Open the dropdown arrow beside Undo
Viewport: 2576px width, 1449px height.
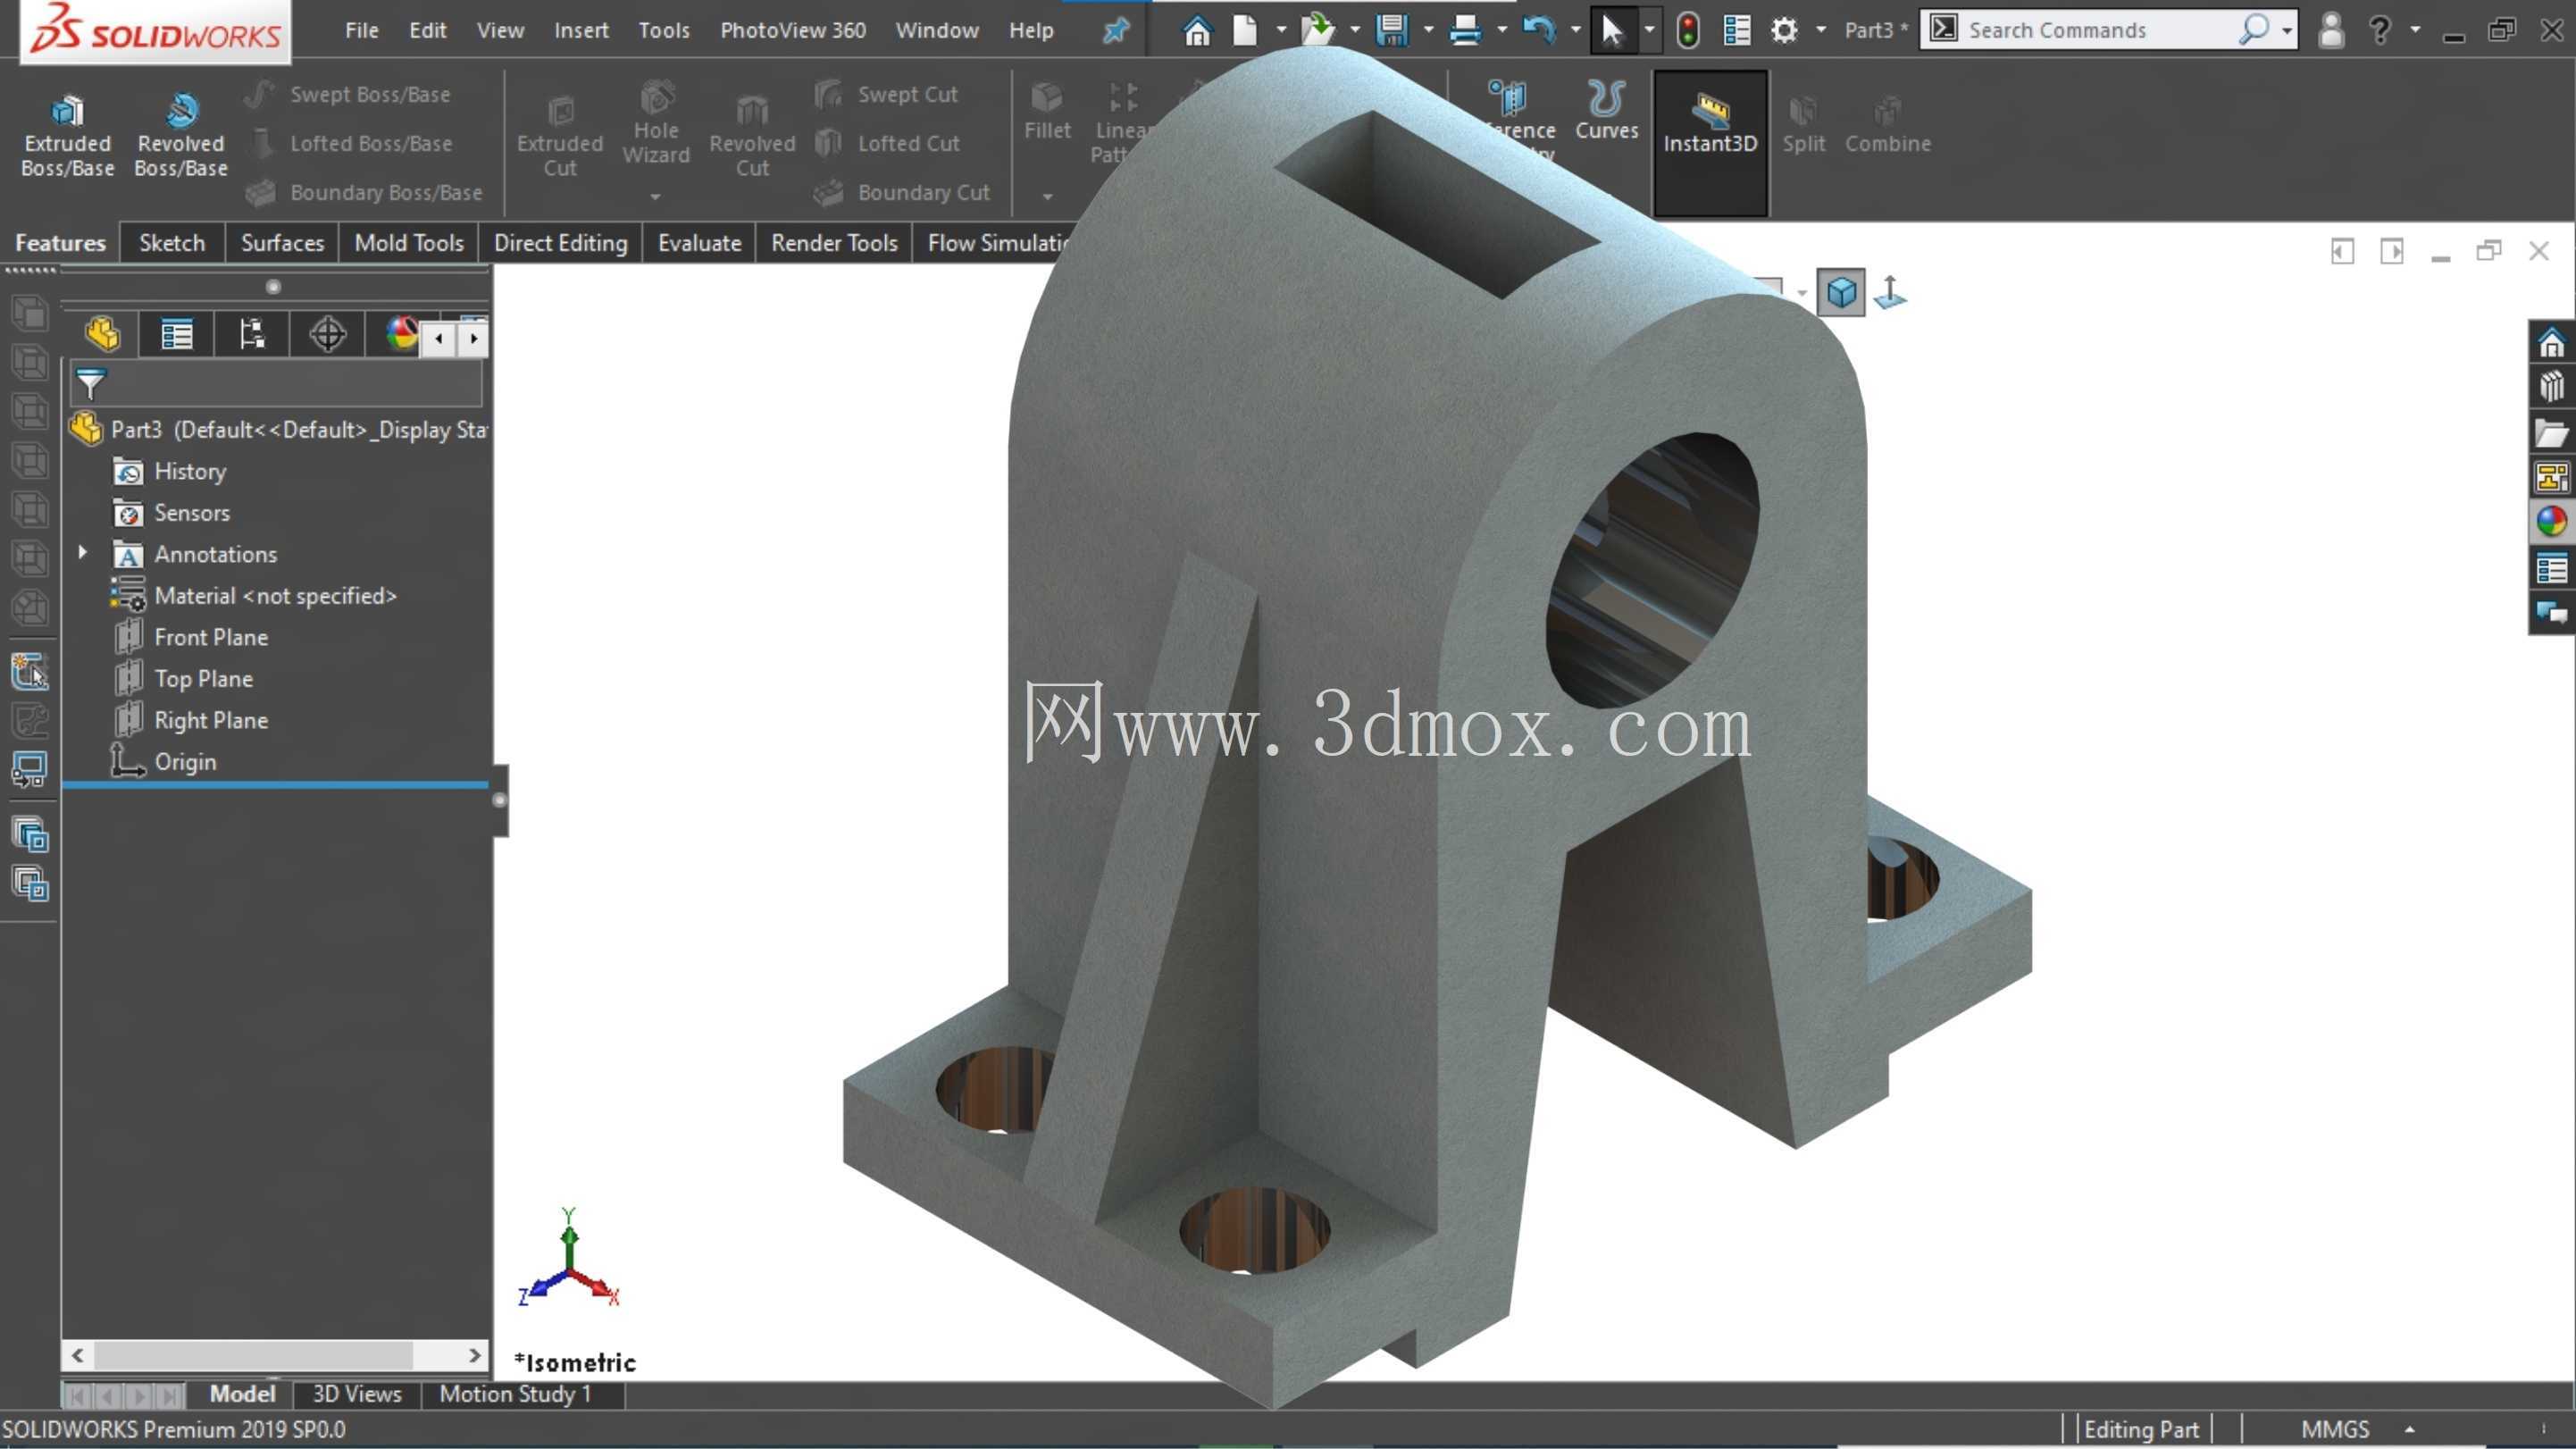(1576, 30)
